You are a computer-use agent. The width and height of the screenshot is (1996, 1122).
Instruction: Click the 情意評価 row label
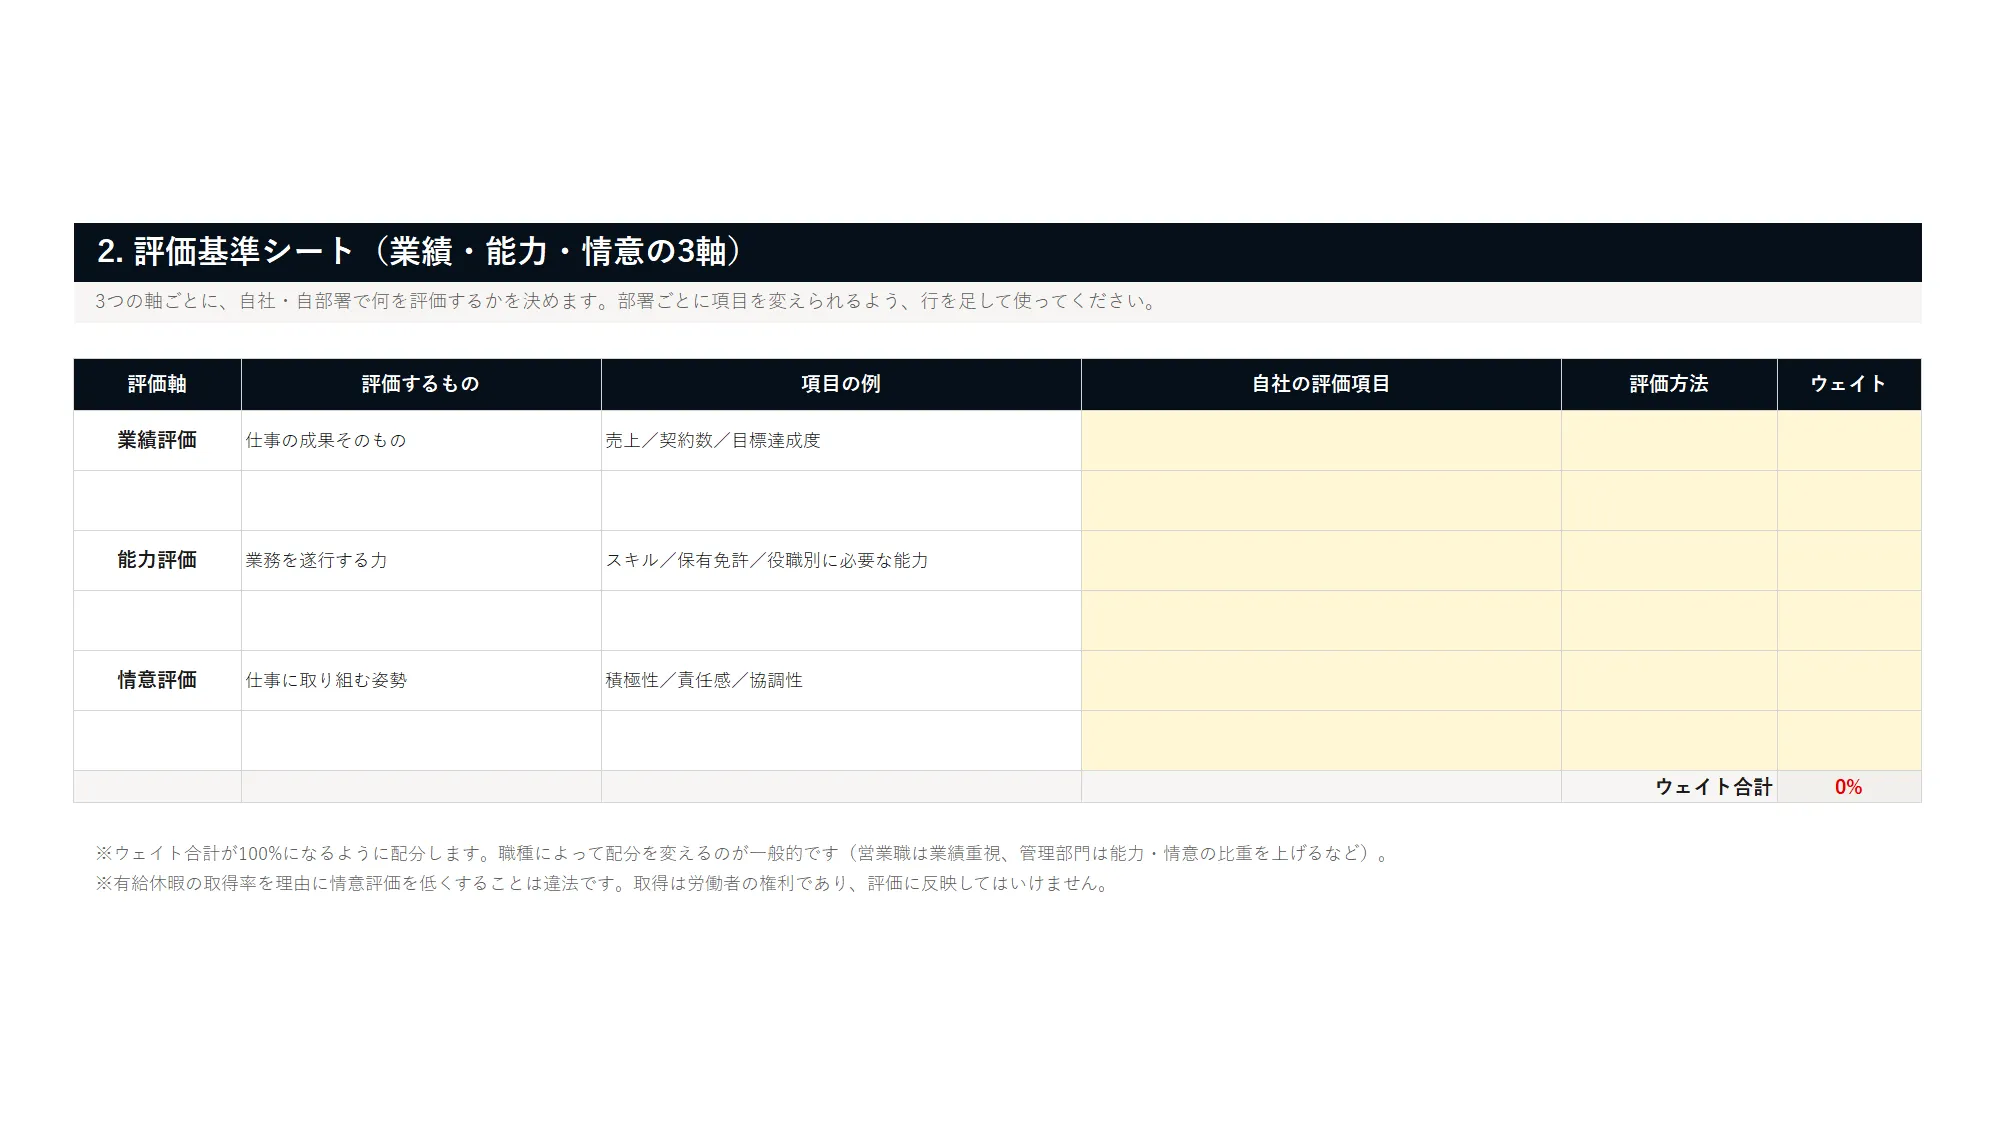click(x=157, y=680)
